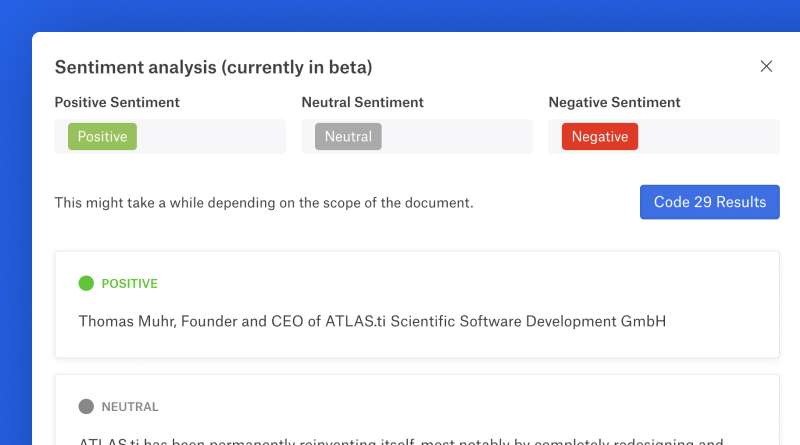
Task: Click the Sentiment analysis dialog title
Action: point(213,68)
